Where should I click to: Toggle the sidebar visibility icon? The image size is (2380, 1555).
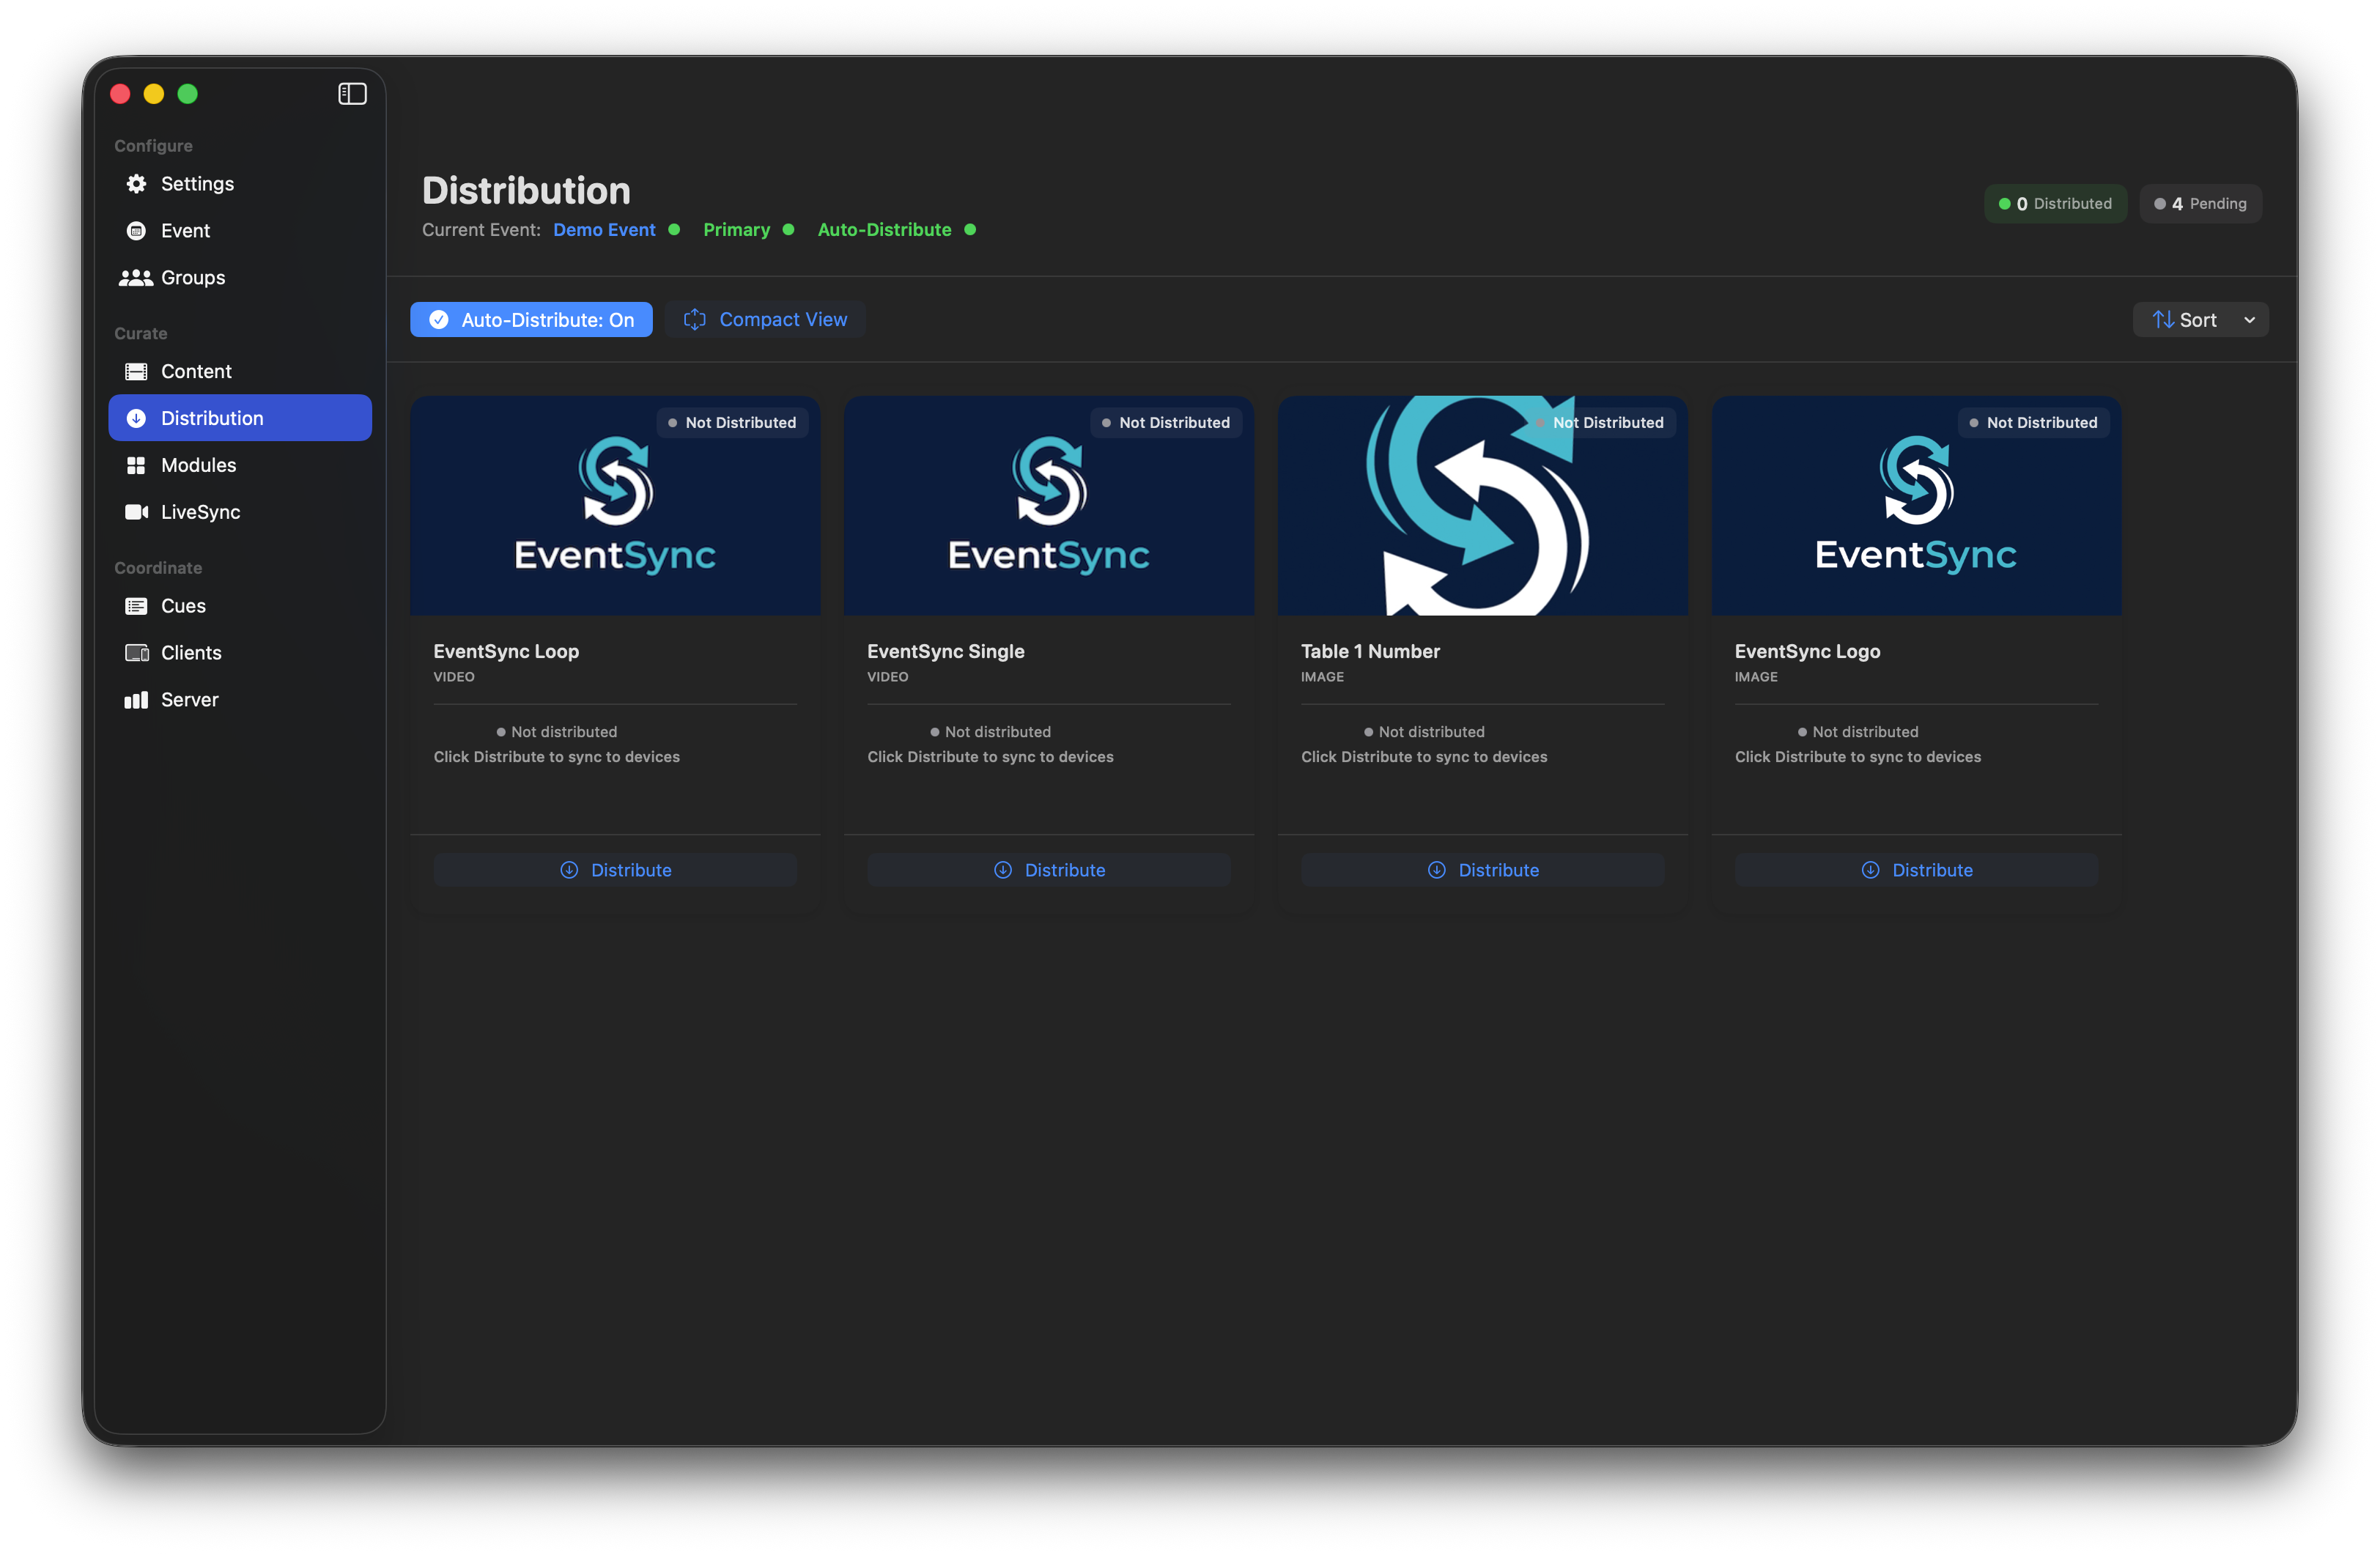pyautogui.click(x=352, y=94)
